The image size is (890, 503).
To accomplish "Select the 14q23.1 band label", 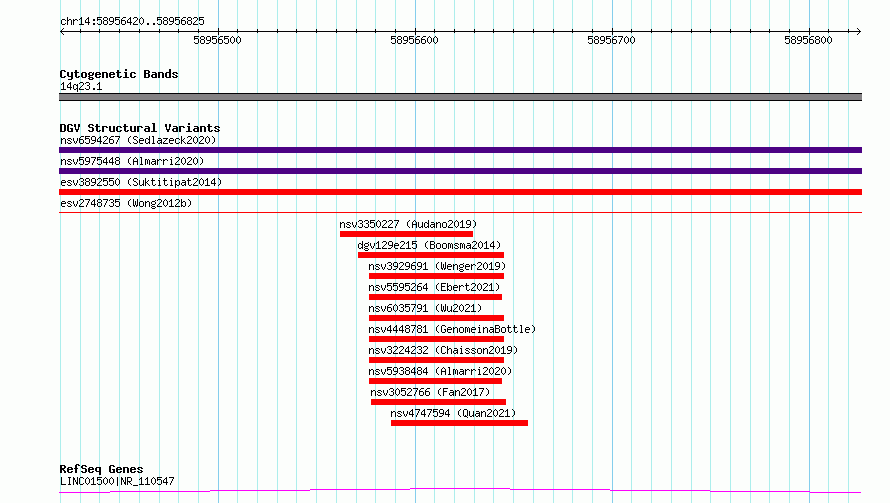I will tap(81, 86).
